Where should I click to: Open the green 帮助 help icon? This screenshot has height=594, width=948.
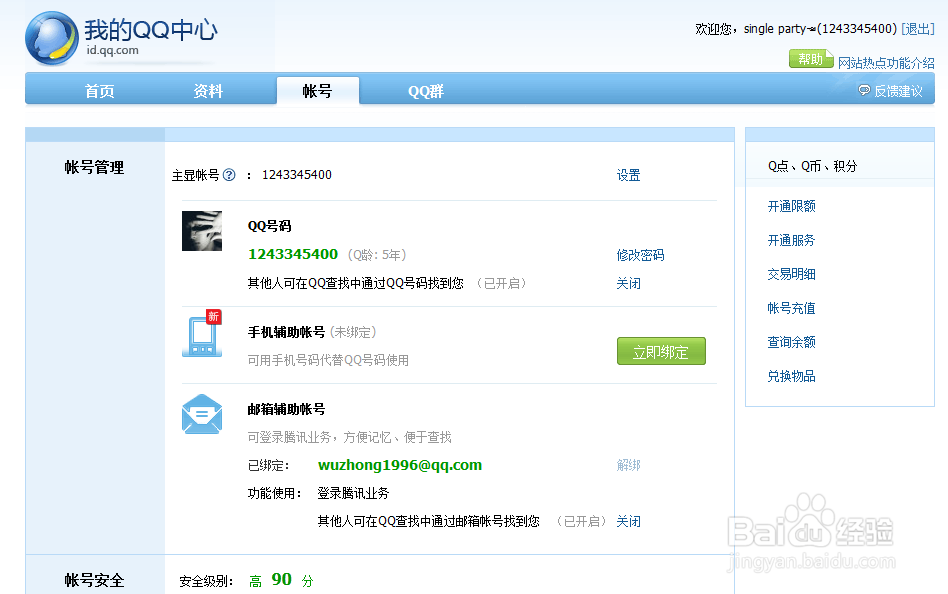tap(811, 59)
